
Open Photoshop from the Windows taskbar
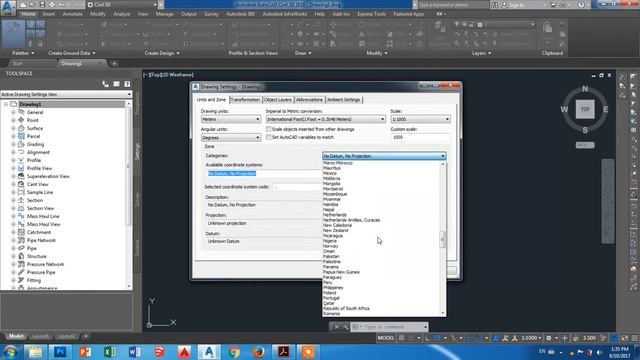click(x=60, y=352)
